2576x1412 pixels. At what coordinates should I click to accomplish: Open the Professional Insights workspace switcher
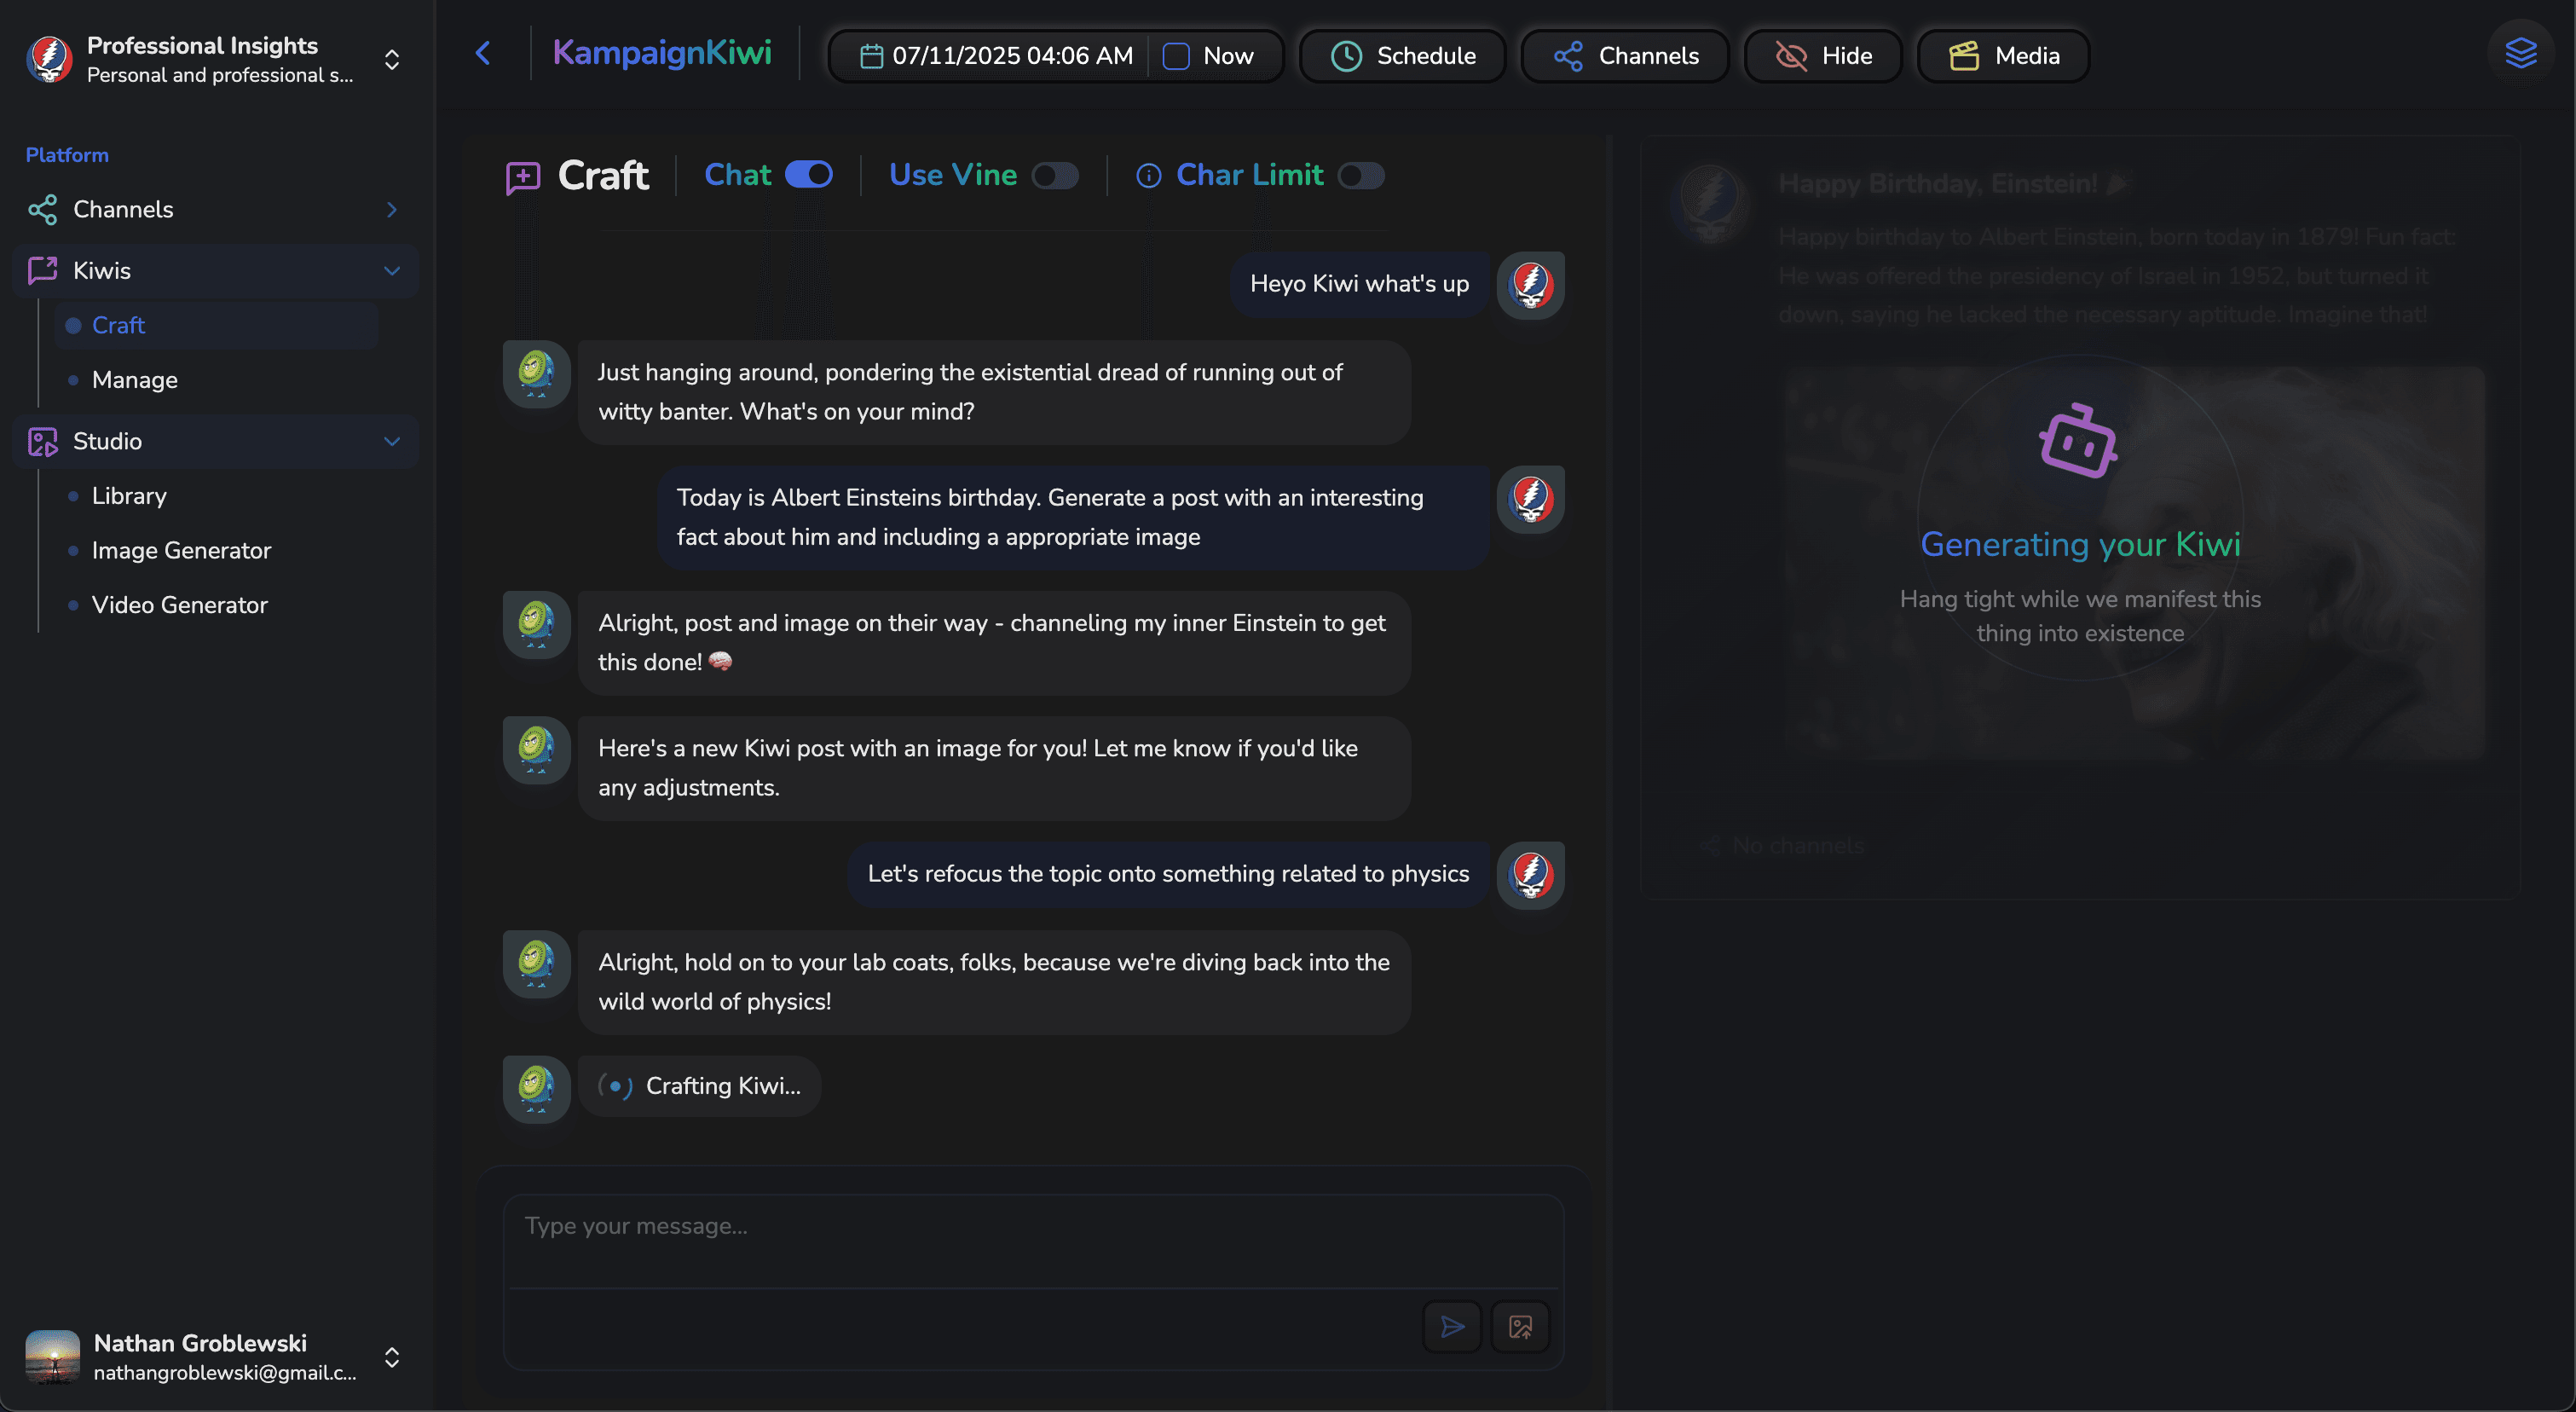tap(392, 60)
